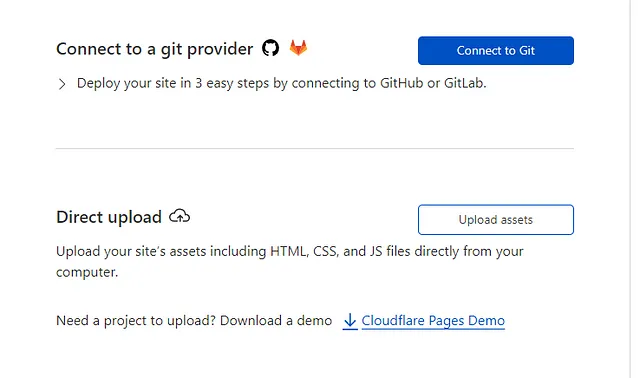Click the horizontal divider between the sections
This screenshot has width=640, height=378.
(315, 149)
